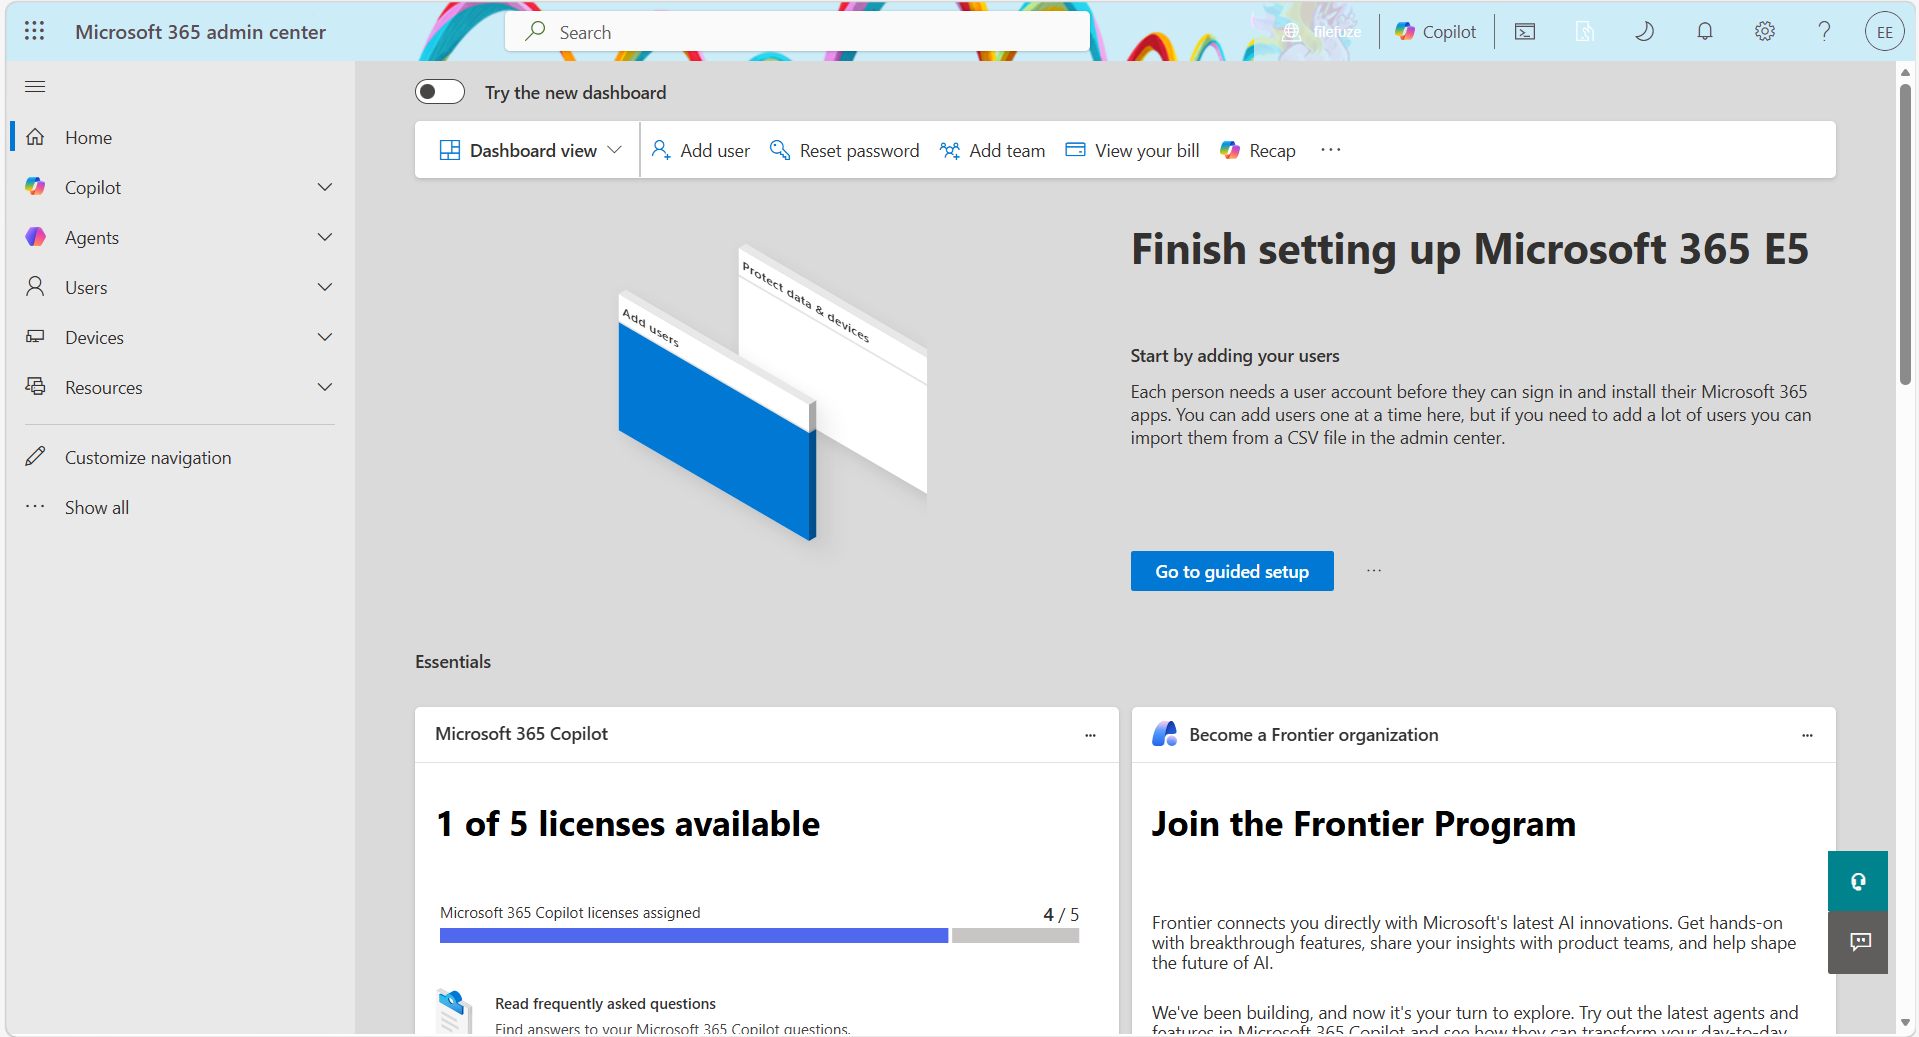Screen dimensions: 1919x1037
Task: Click the Copilot licenses assigned progress bar
Action: (759, 935)
